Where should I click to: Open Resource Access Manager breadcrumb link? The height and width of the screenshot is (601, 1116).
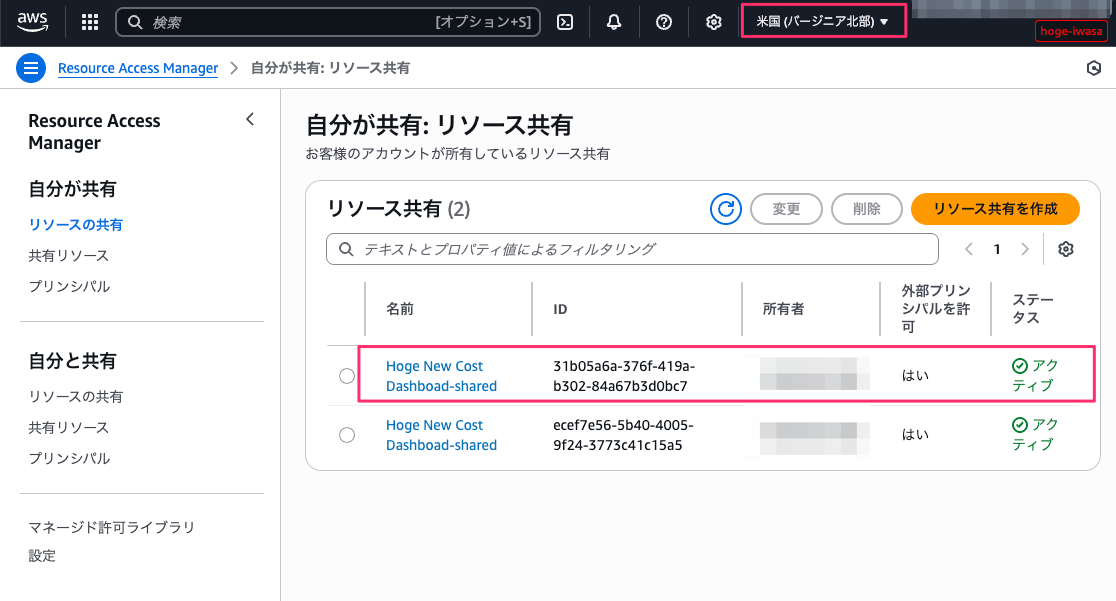pos(138,68)
